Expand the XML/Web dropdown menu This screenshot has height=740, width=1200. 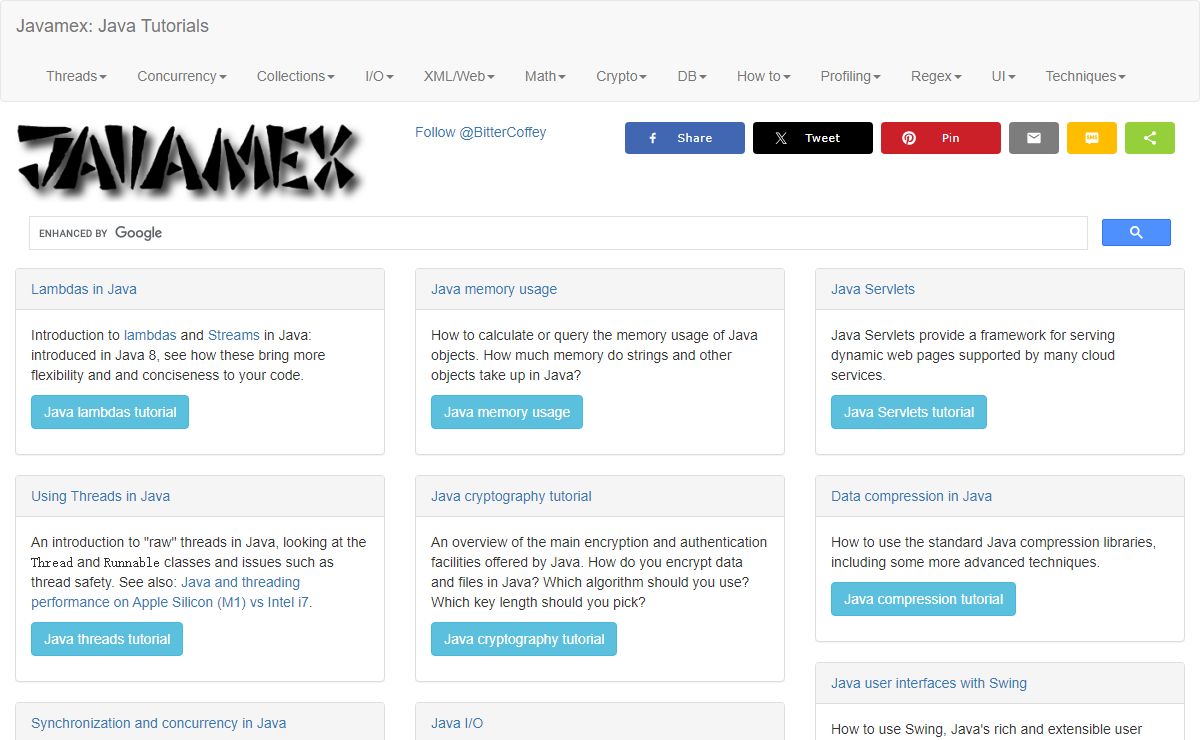459,76
